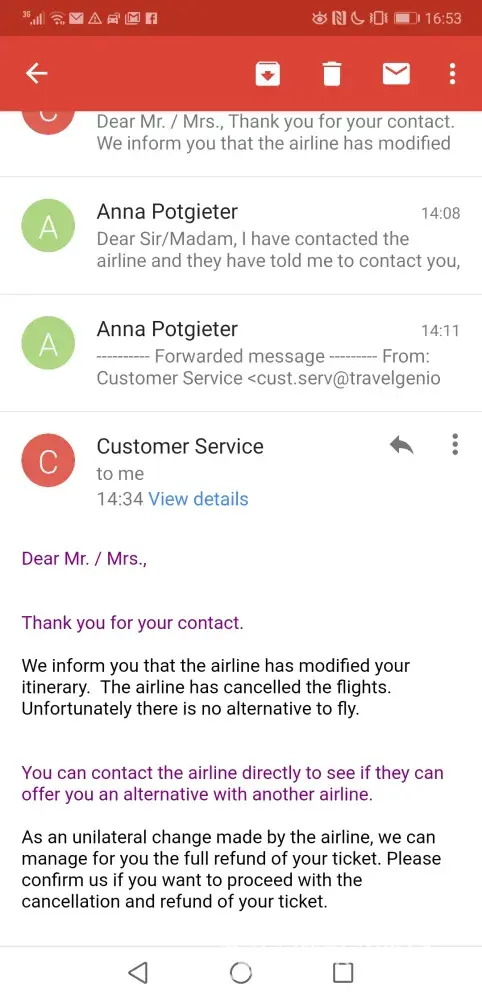Tap the status bar clock showing 16:53
This screenshot has width=482, height=1000.
[442, 18]
